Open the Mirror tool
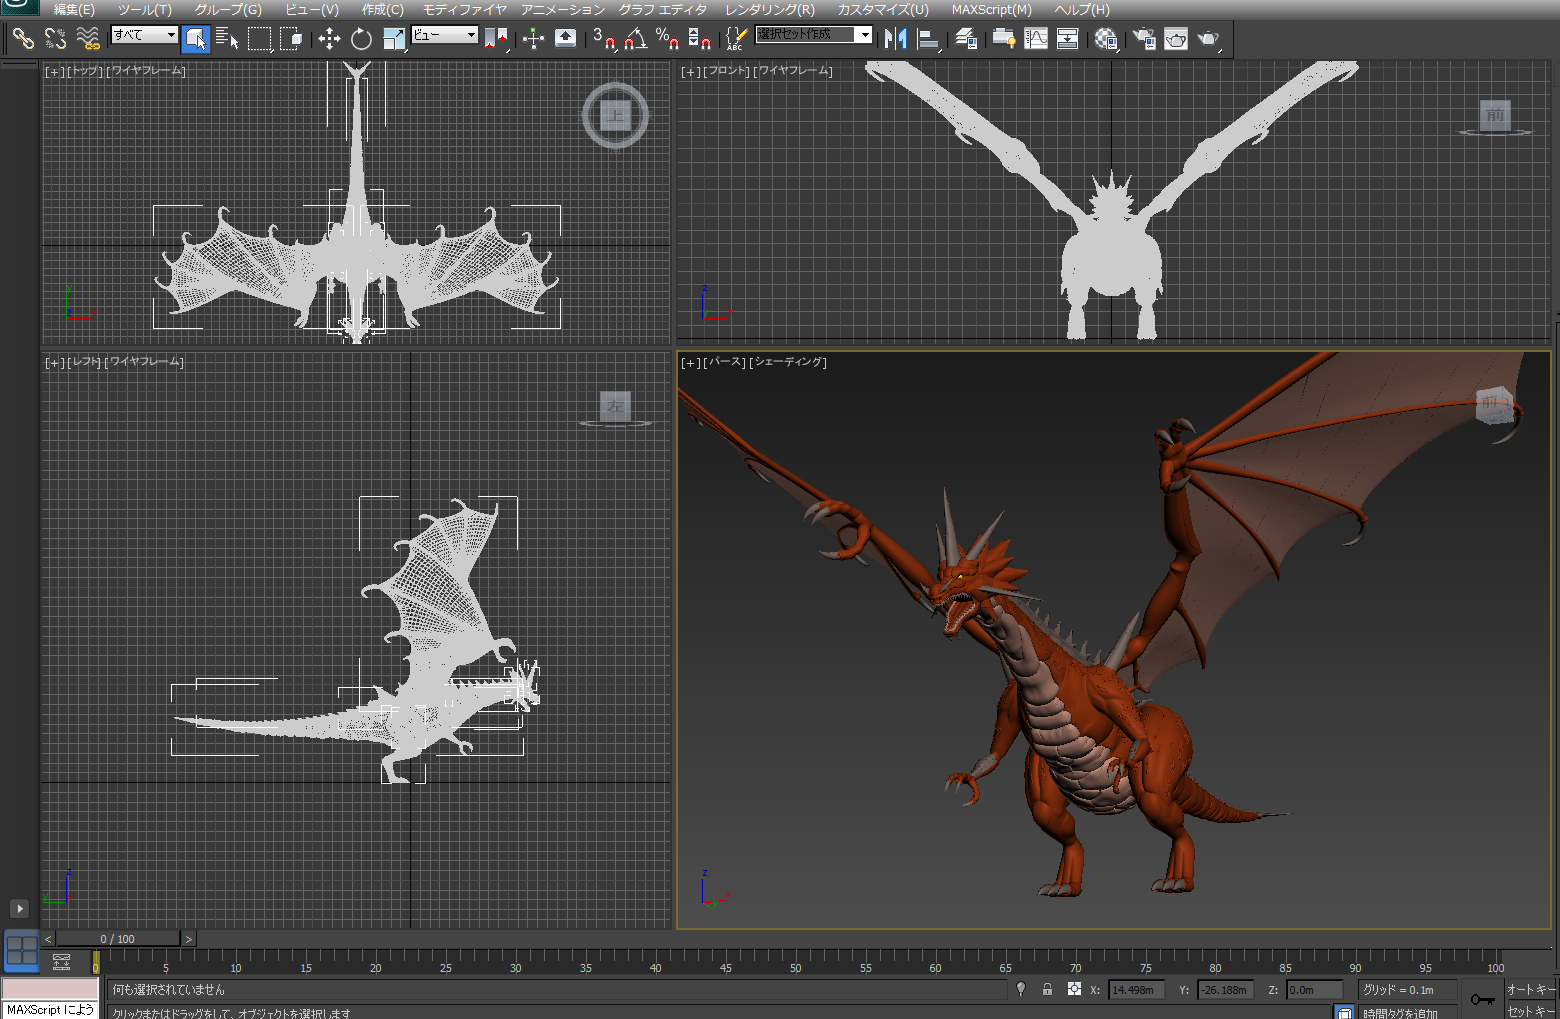 (x=895, y=39)
